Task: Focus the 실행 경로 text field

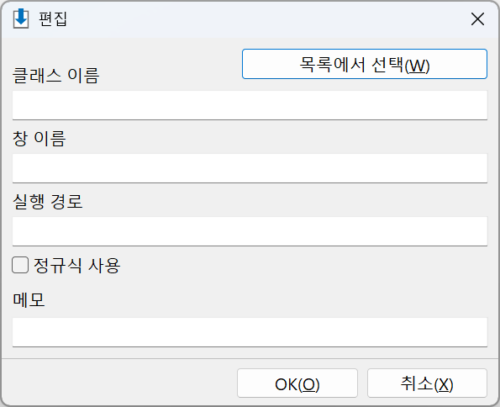Action: coord(250,231)
